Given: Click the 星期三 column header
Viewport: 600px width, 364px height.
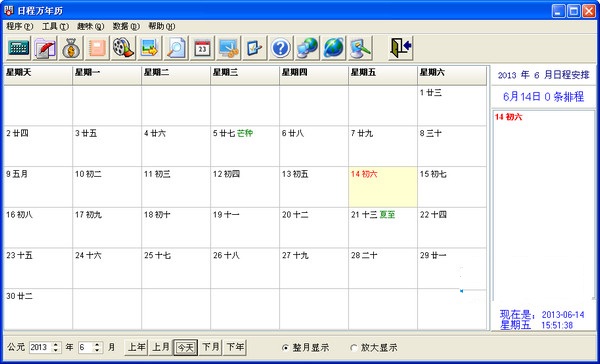Looking at the screenshot, I should point(245,75).
